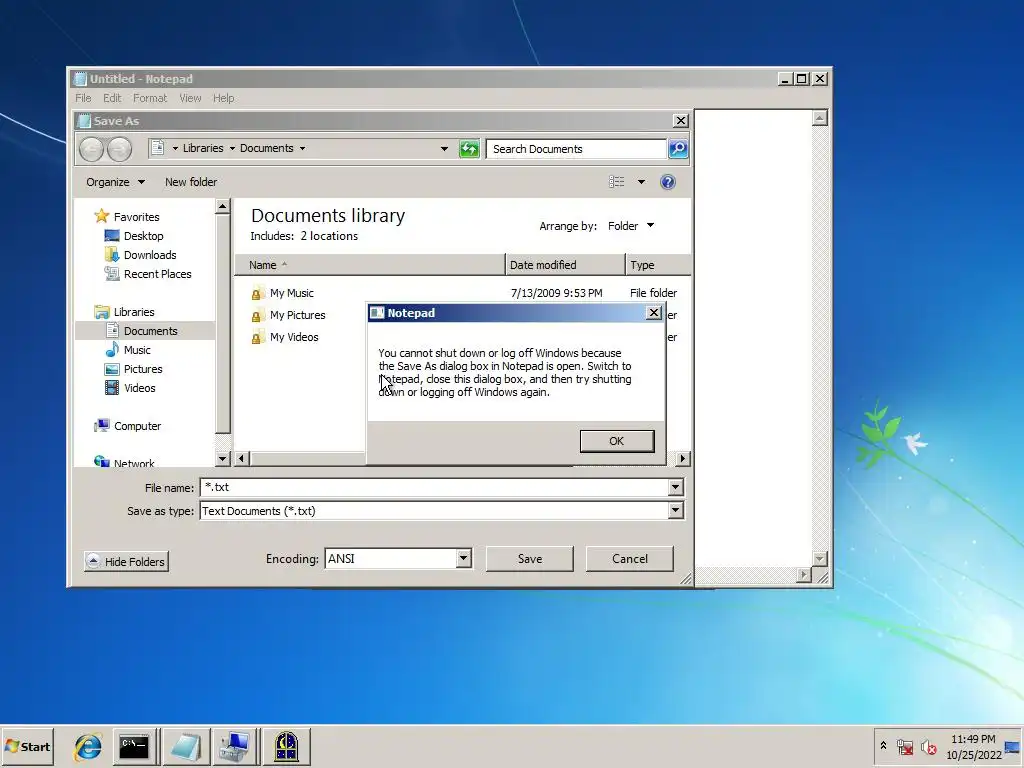Click the file list scroll left arrow

click(x=242, y=458)
